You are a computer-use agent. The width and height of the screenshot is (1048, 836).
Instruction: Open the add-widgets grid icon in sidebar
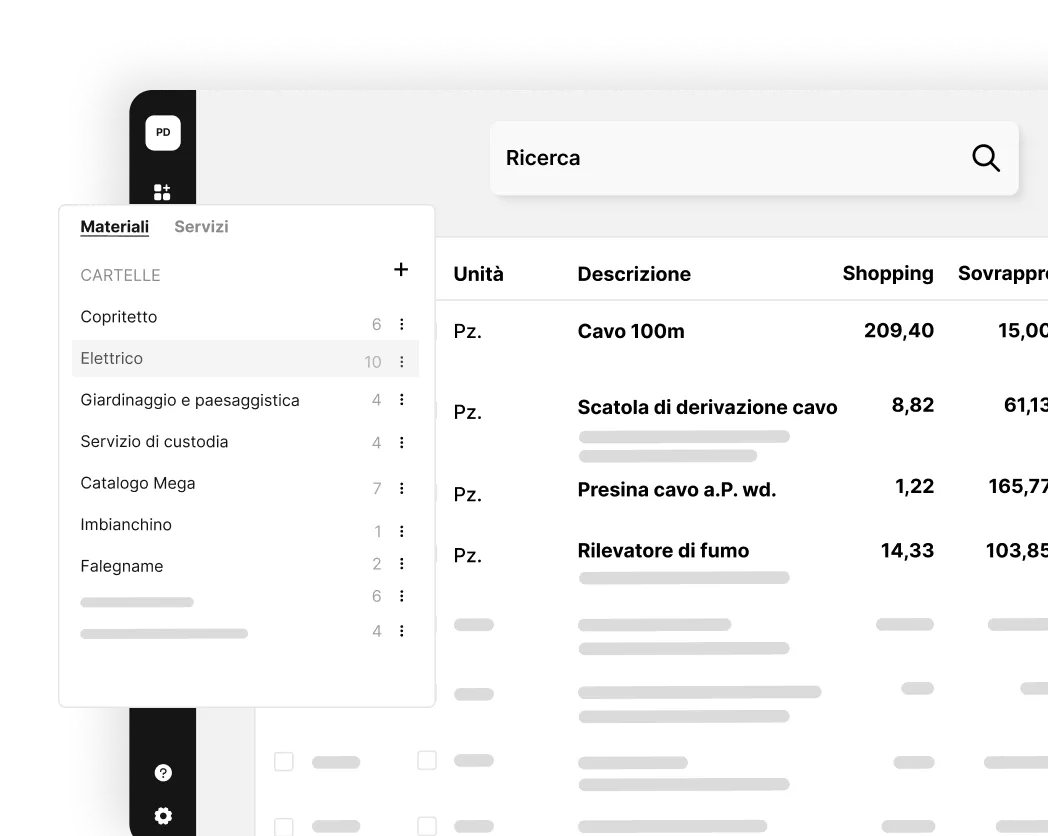coord(162,192)
